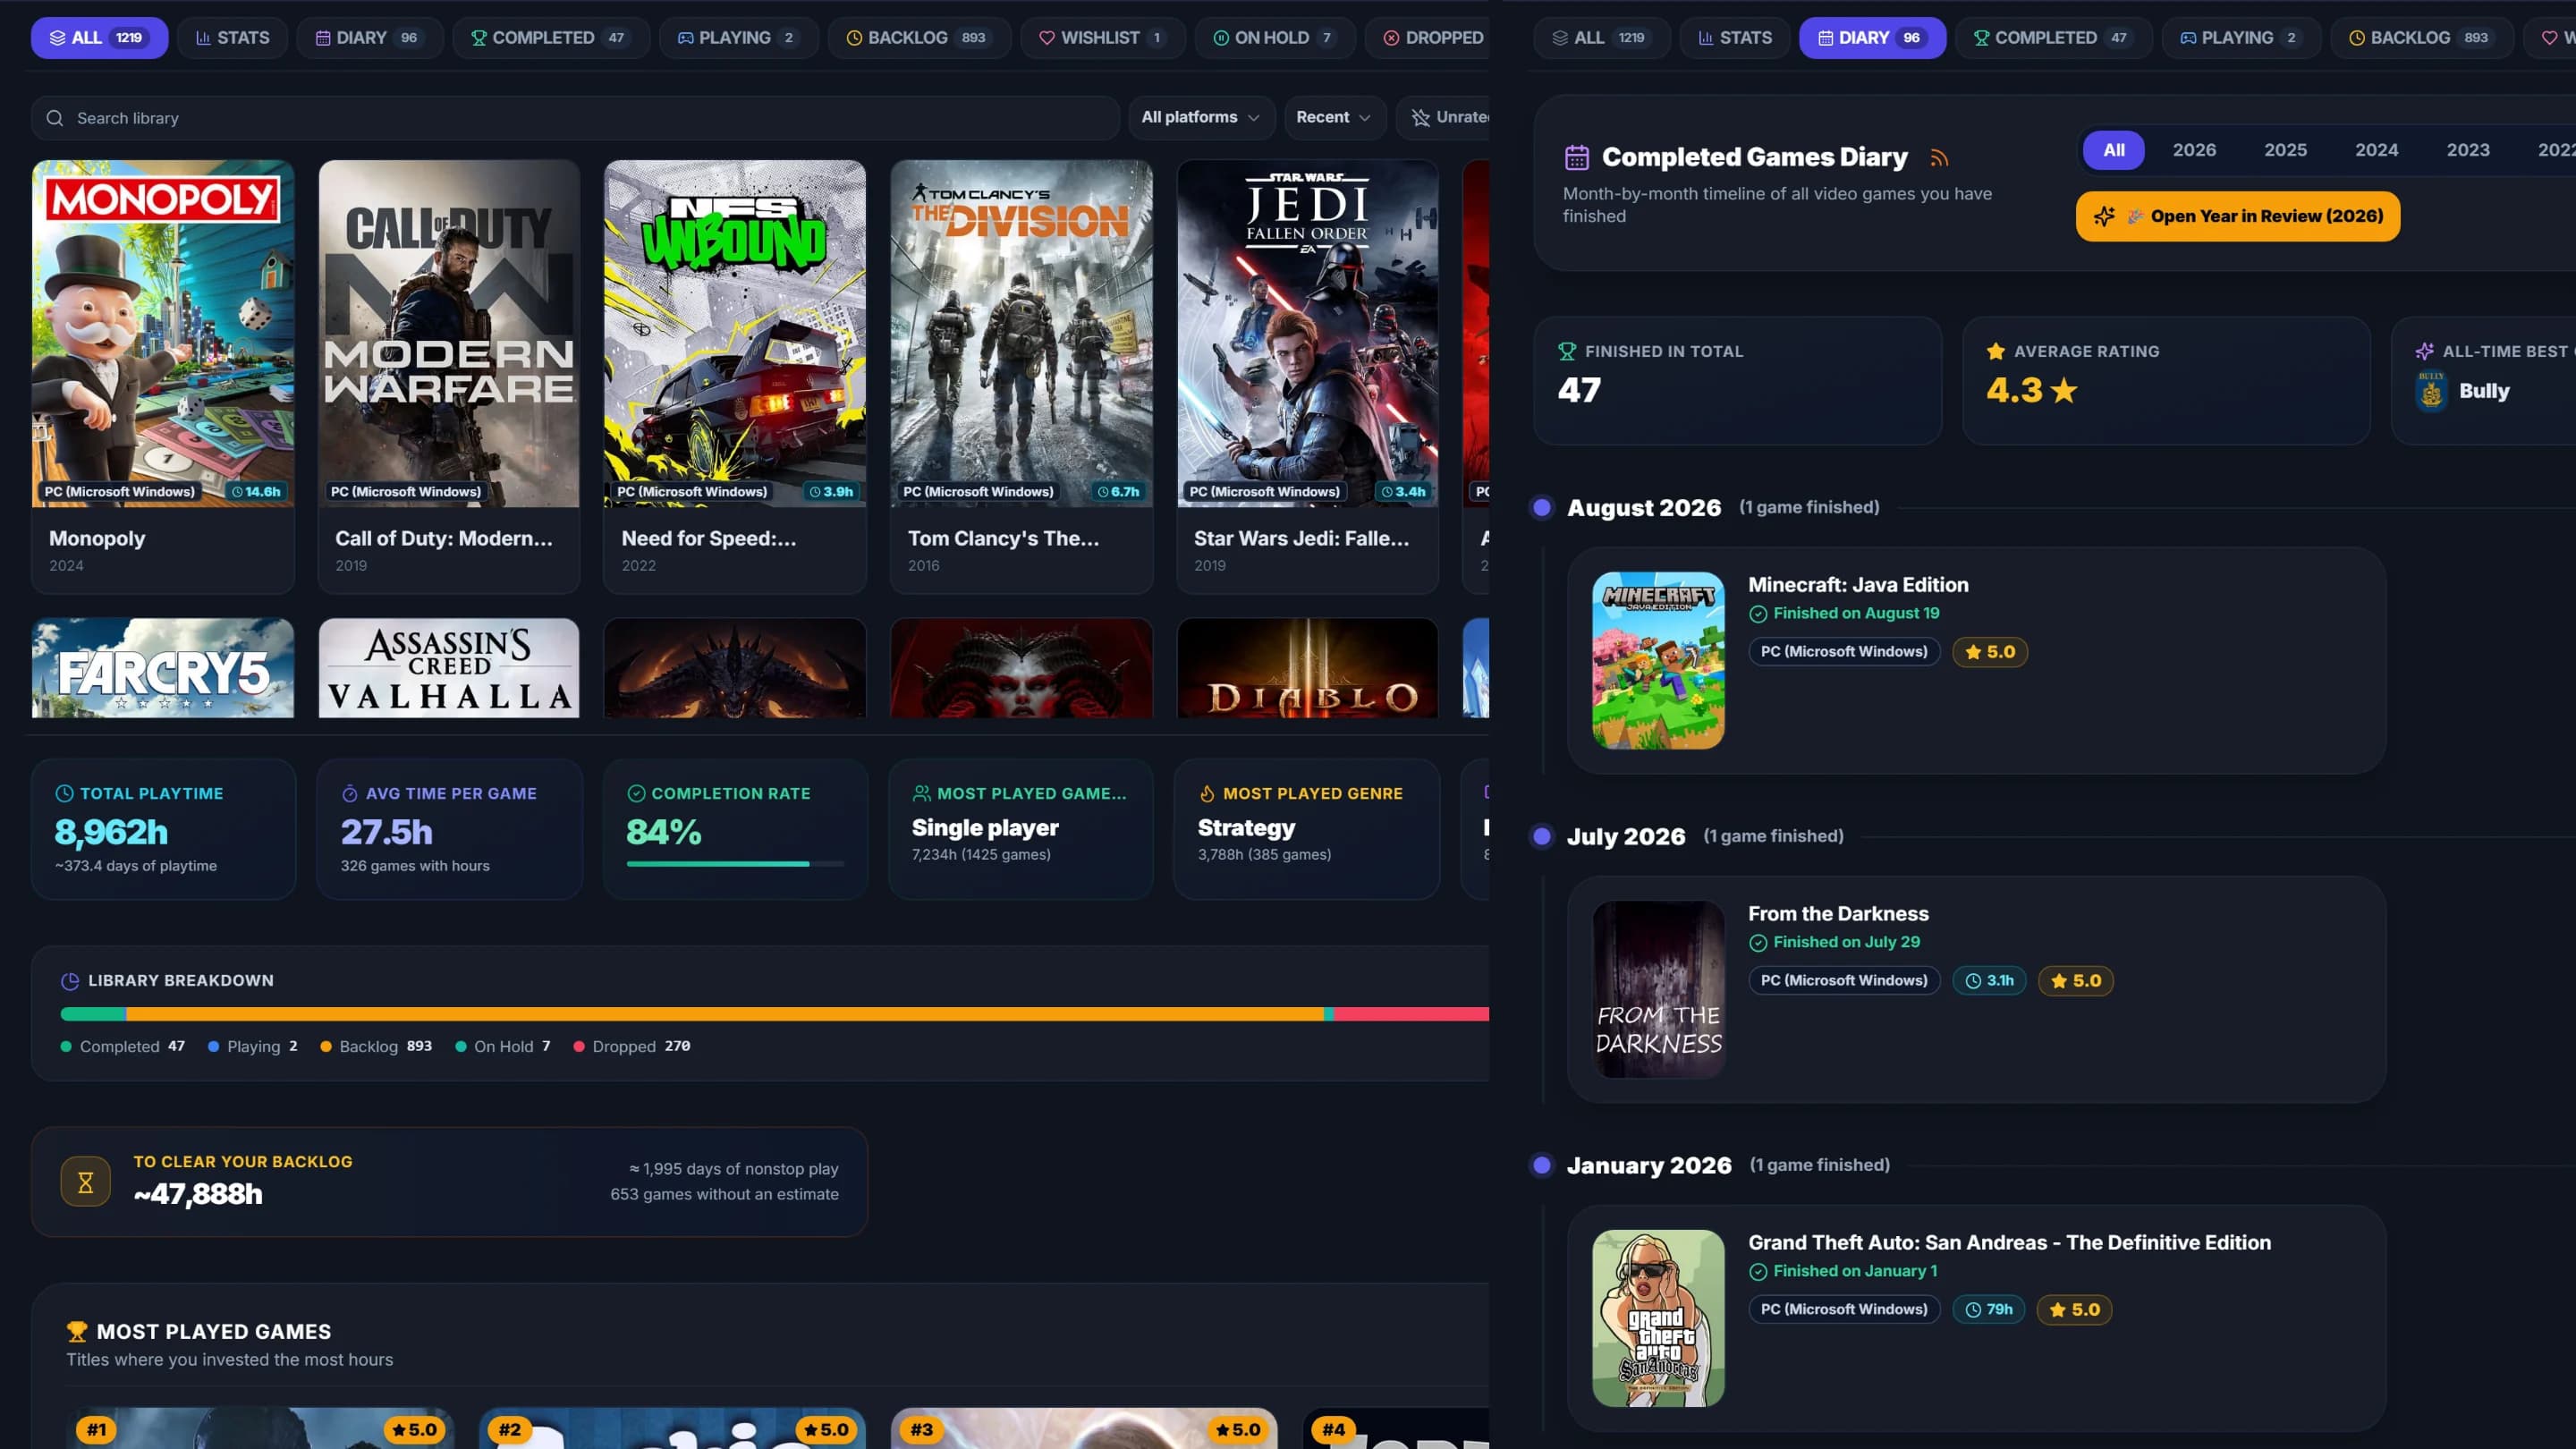The image size is (2576, 1449).
Task: Select the All years filter in the diary
Action: pyautogui.click(x=2113, y=150)
